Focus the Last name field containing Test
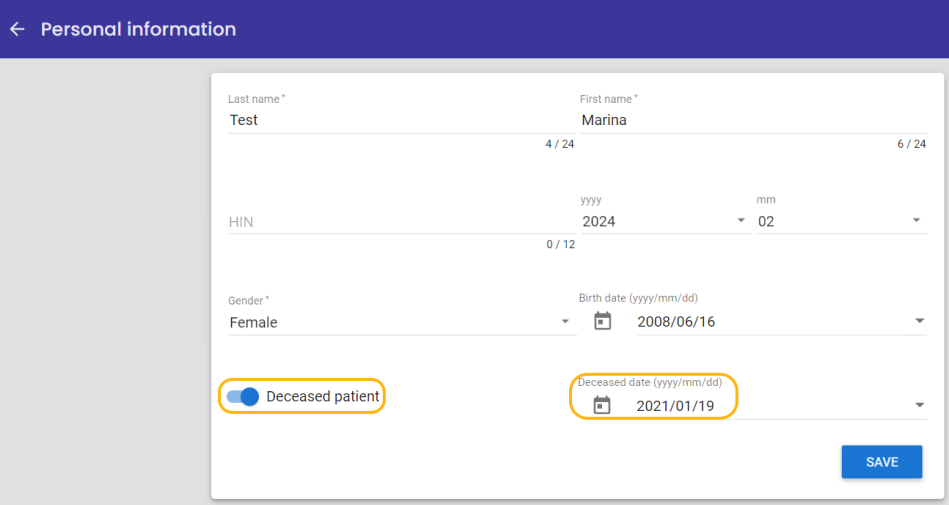 click(x=402, y=120)
